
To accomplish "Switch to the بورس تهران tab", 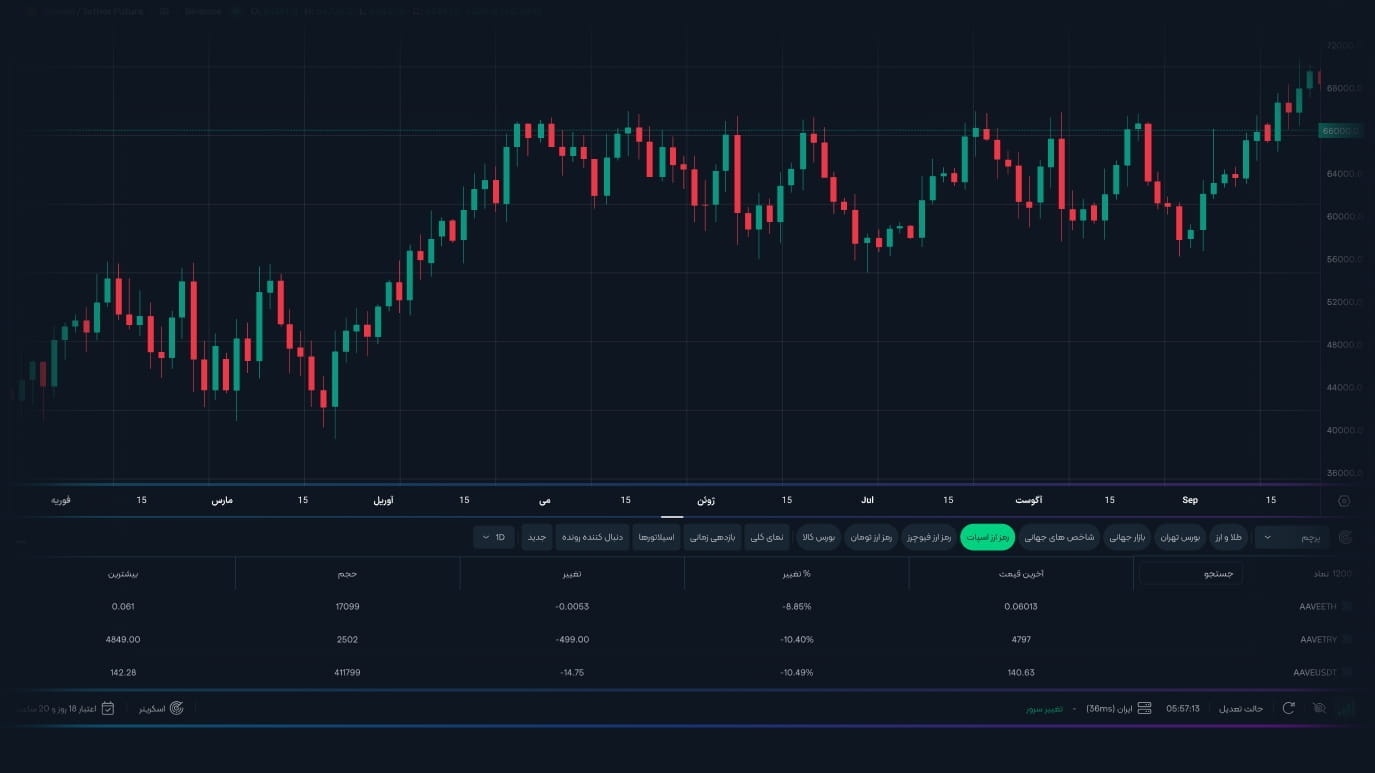I will click(x=1180, y=537).
